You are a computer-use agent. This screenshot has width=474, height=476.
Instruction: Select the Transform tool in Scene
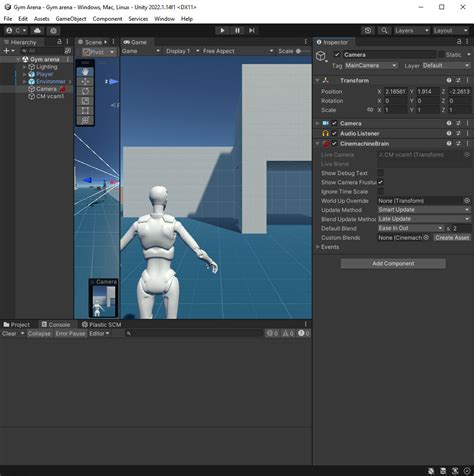pyautogui.click(x=85, y=120)
